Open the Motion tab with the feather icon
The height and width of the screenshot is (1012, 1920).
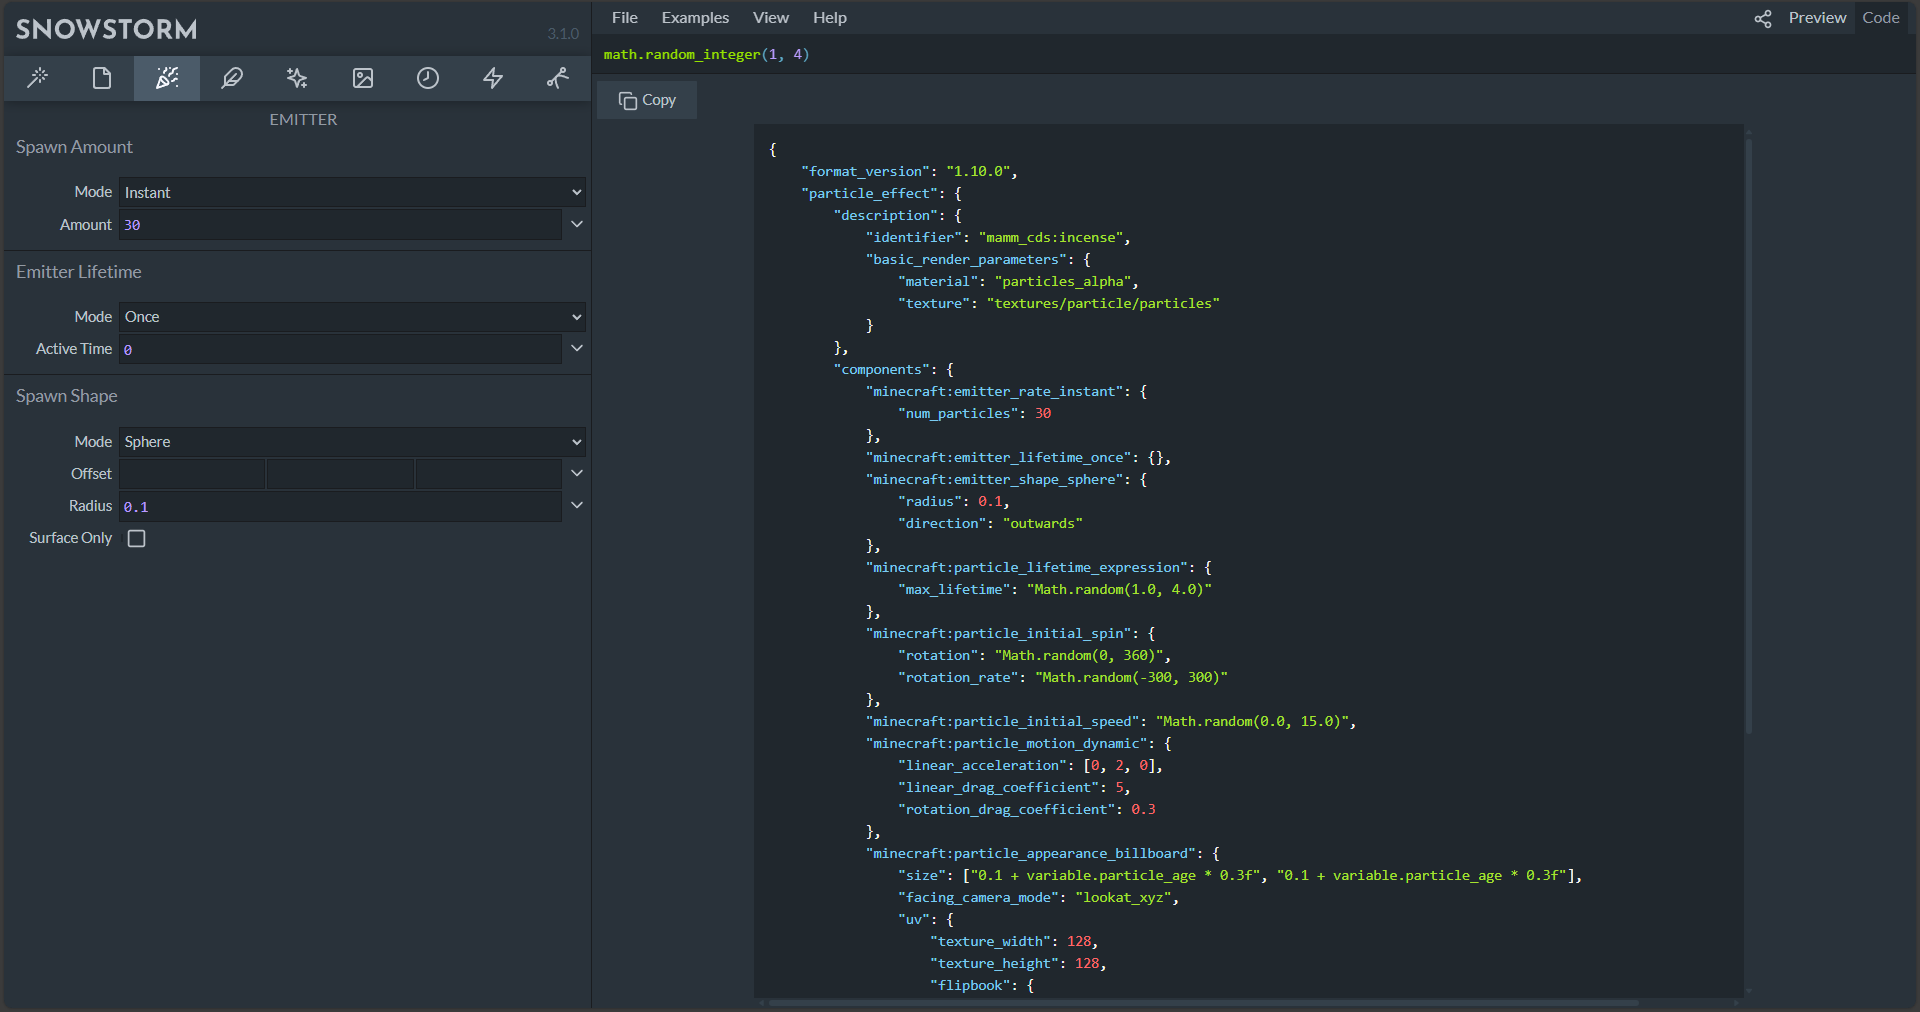(x=232, y=78)
